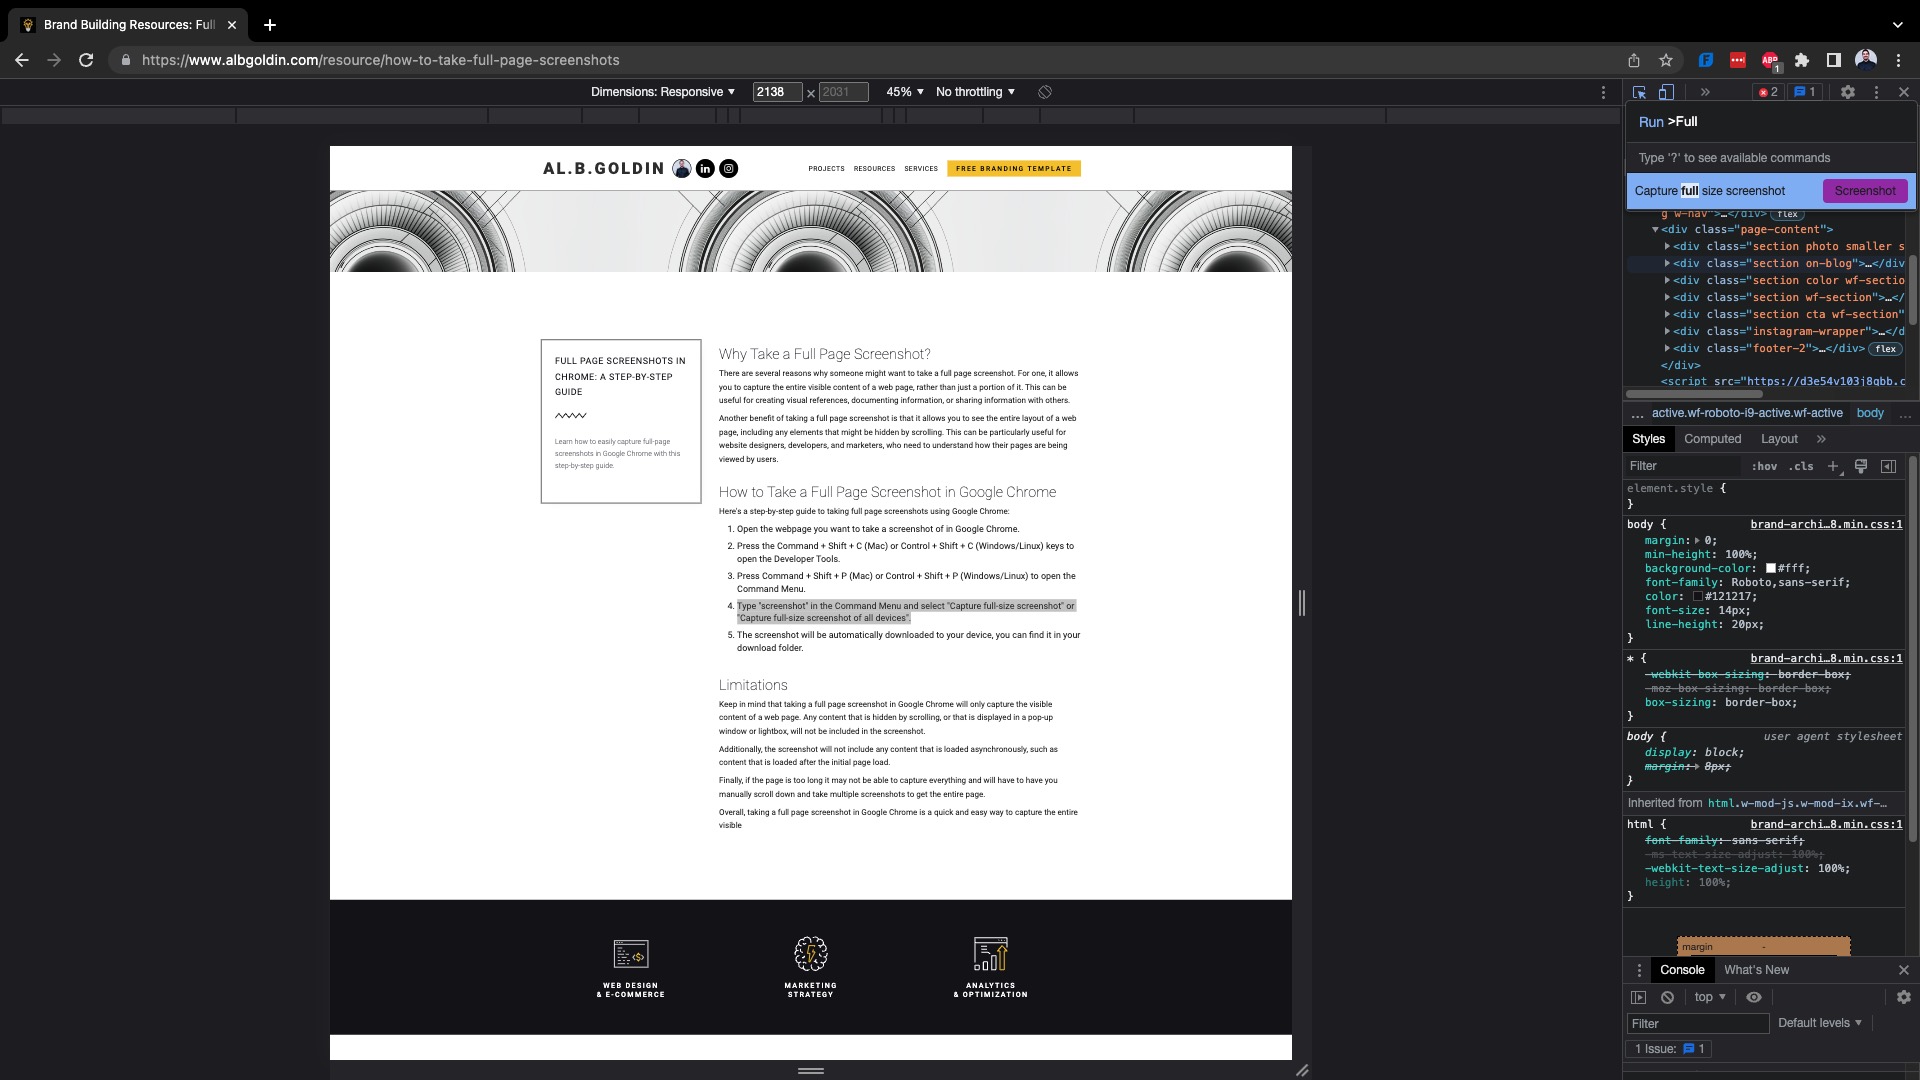The width and height of the screenshot is (1920, 1080).
Task: Open the RESOURCES nav link
Action: 874,169
